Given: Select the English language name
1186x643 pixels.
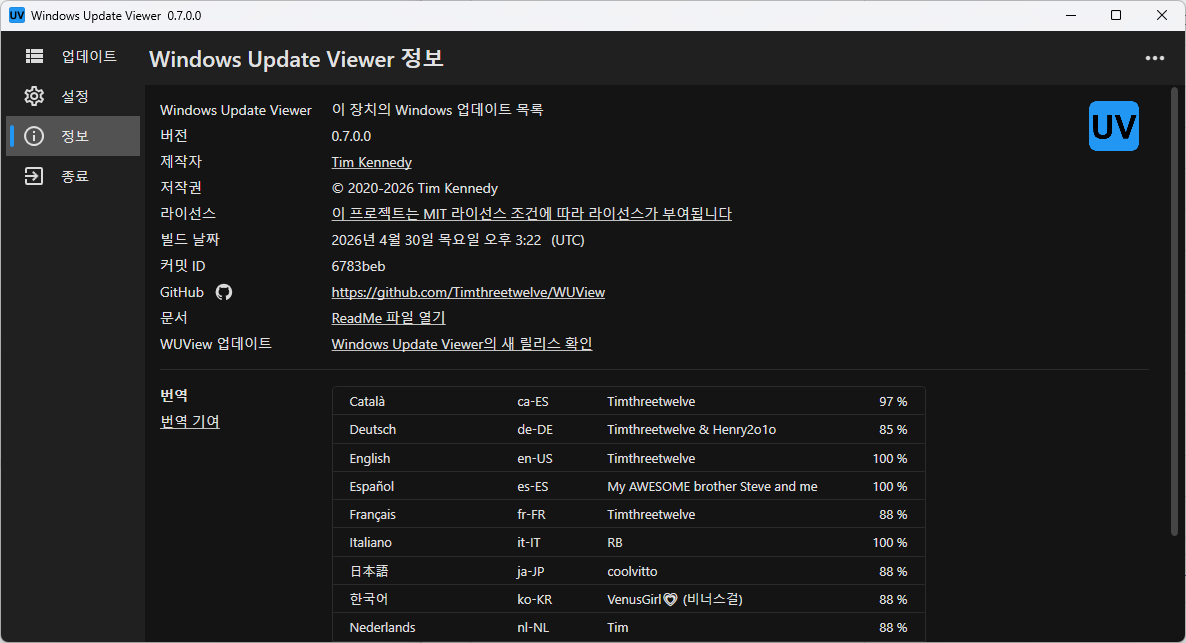Looking at the screenshot, I should pos(370,458).
